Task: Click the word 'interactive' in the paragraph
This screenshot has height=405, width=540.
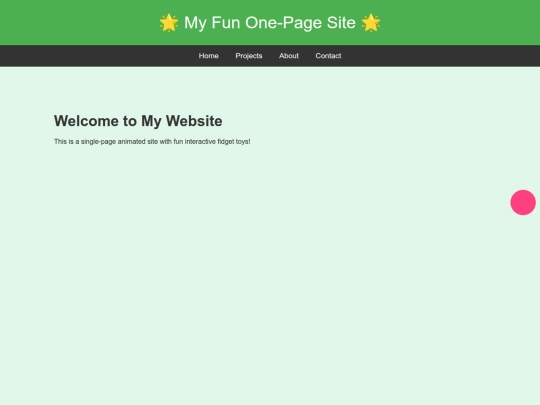Action: pos(200,142)
